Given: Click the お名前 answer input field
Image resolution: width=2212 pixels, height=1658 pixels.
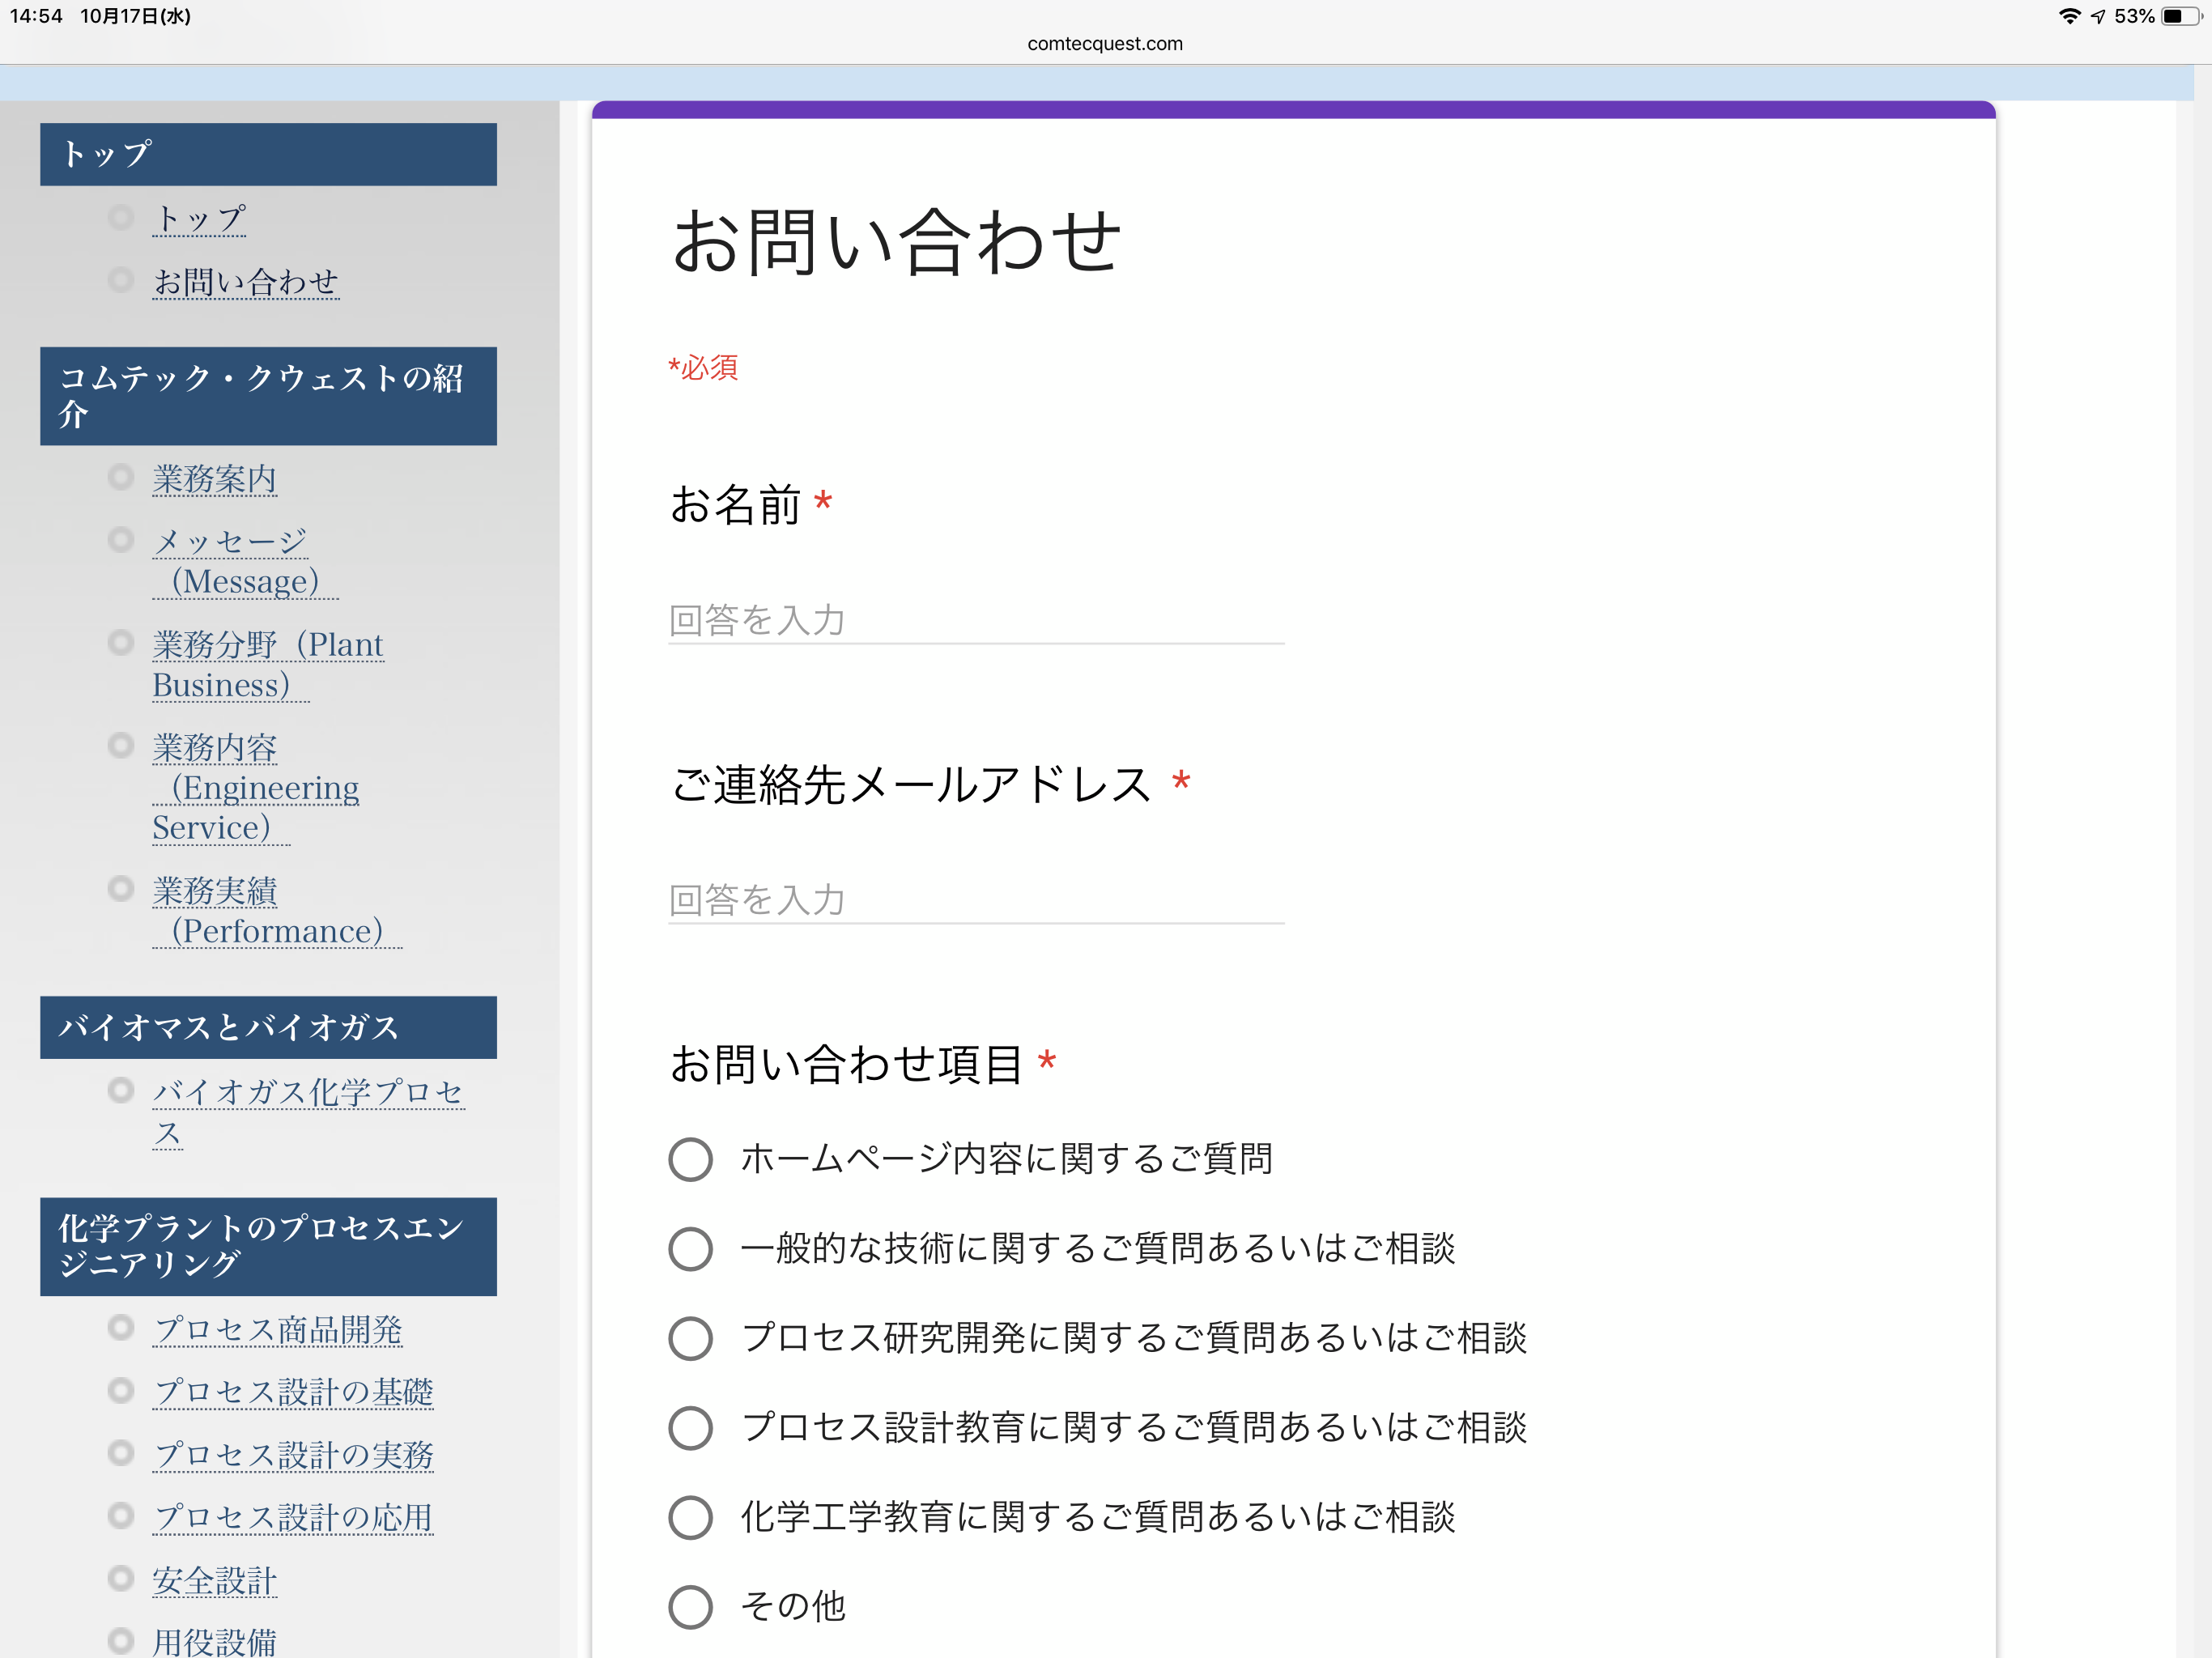Looking at the screenshot, I should [975, 620].
